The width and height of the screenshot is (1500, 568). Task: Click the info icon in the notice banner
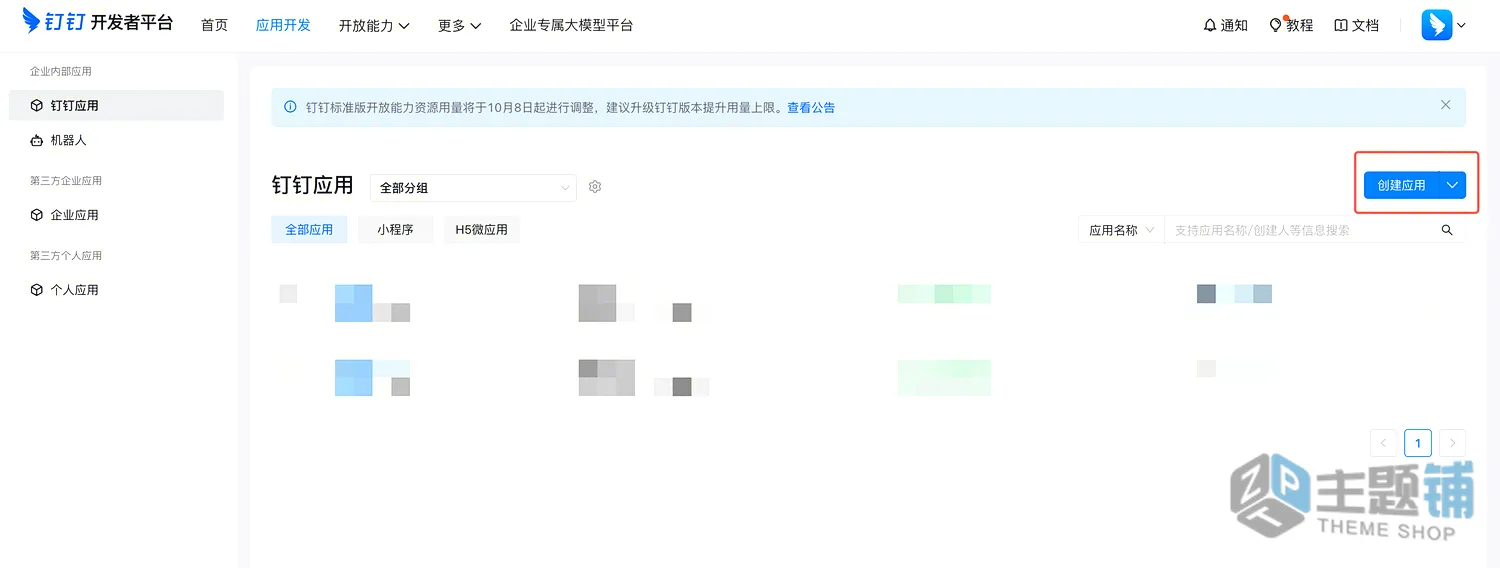point(290,107)
